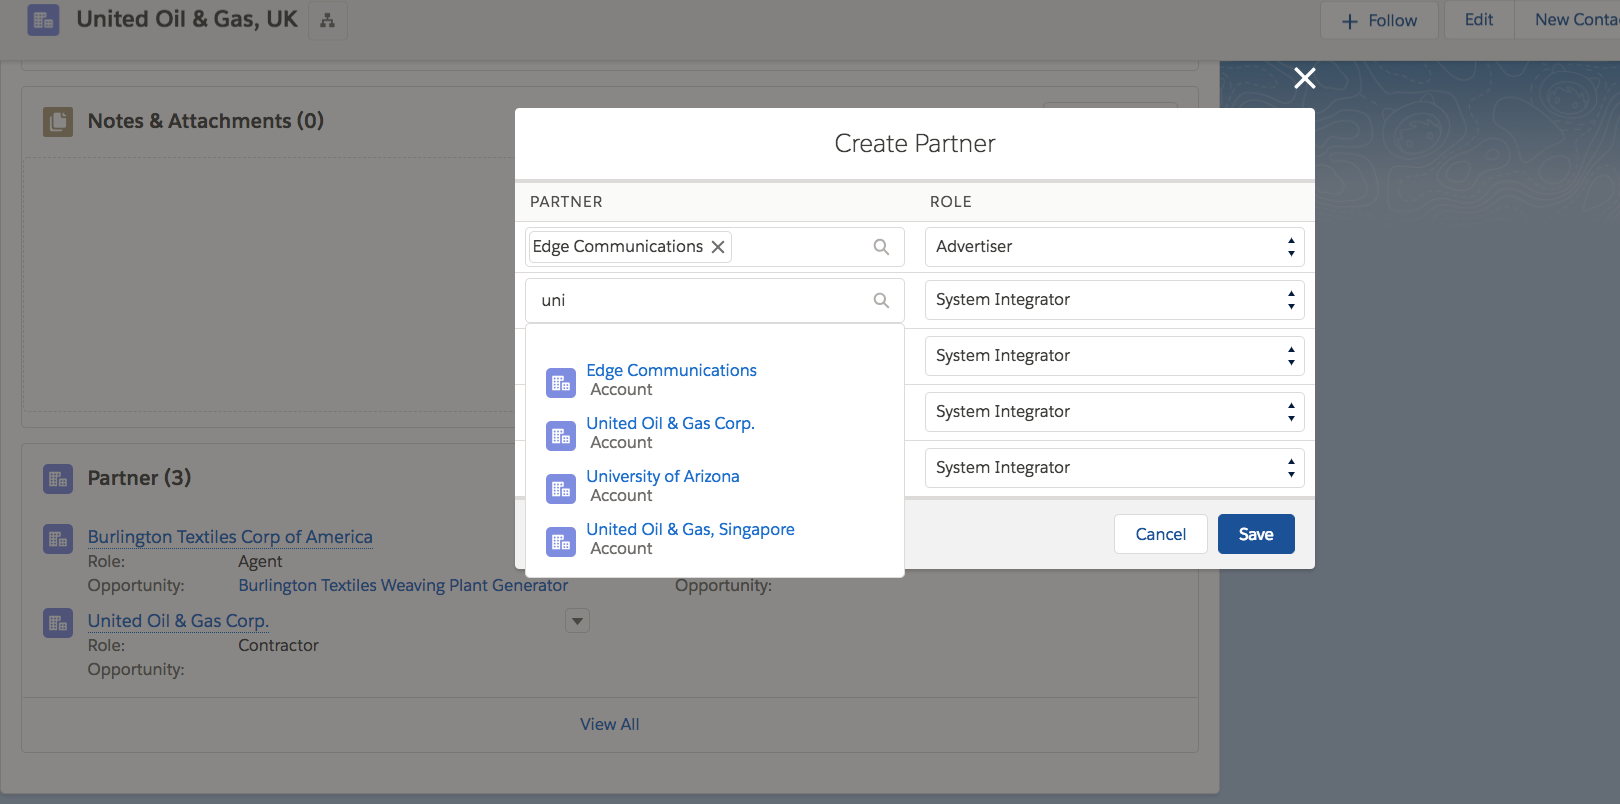Select University of Arizona from the suggestions
The width and height of the screenshot is (1620, 804).
point(662,477)
